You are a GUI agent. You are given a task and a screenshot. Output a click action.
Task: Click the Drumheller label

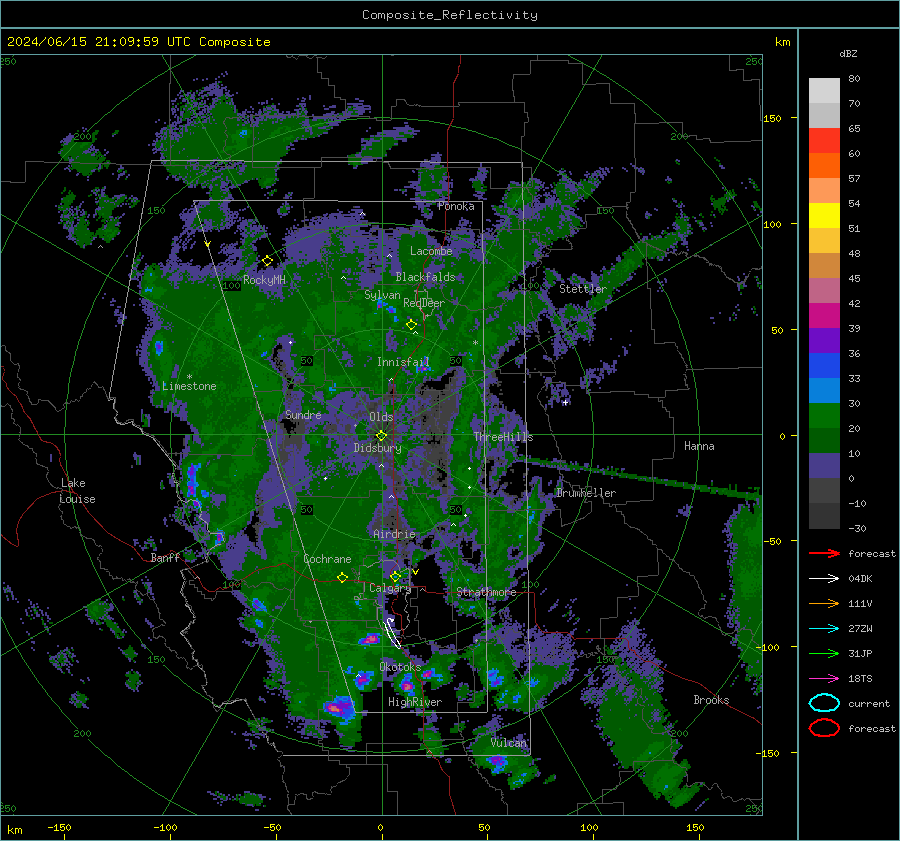[x=585, y=493]
